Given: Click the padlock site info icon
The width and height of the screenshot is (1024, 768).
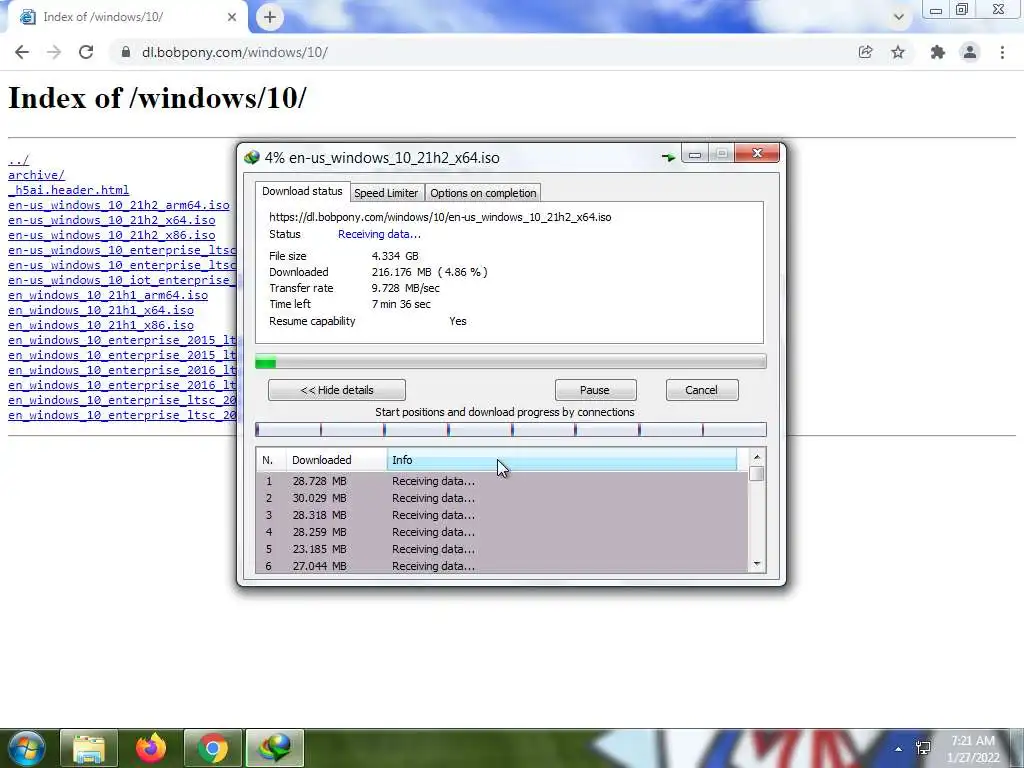Looking at the screenshot, I should (126, 52).
